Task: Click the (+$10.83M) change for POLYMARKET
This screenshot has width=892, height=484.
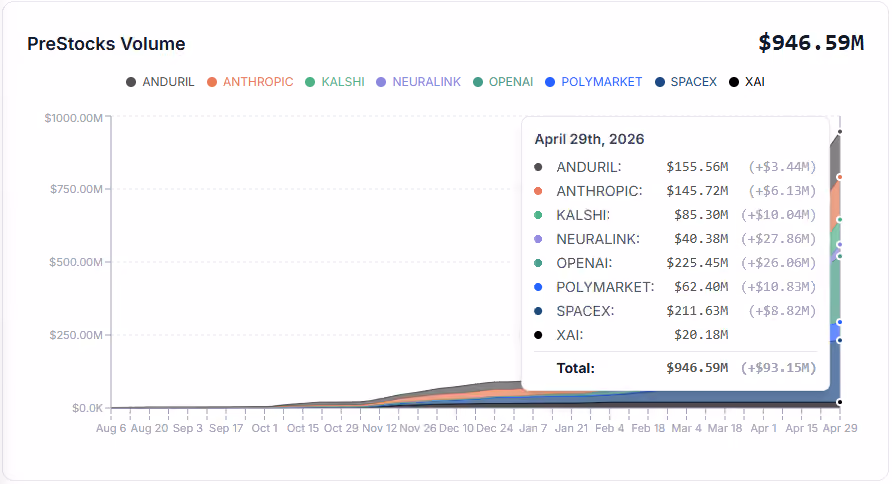Action: click(x=779, y=287)
